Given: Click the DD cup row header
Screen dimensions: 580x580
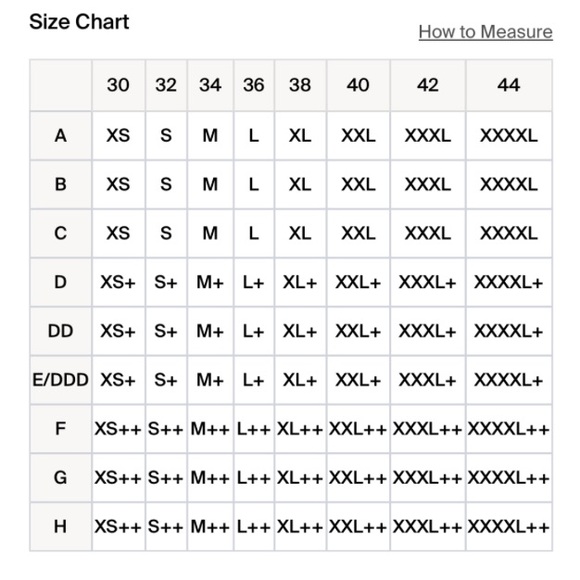Looking at the screenshot, I should point(61,331).
